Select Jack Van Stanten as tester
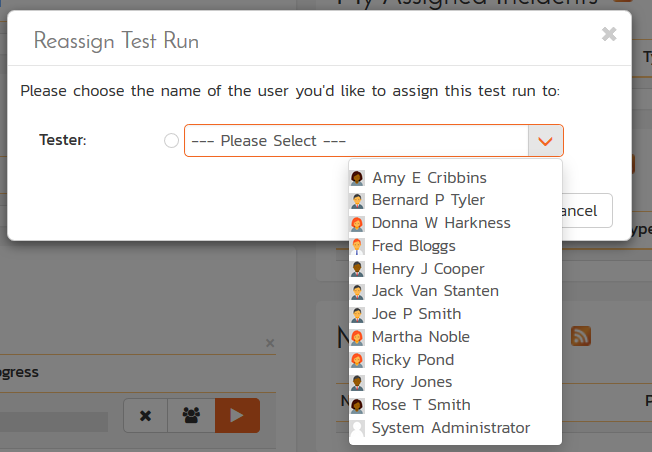 click(435, 291)
